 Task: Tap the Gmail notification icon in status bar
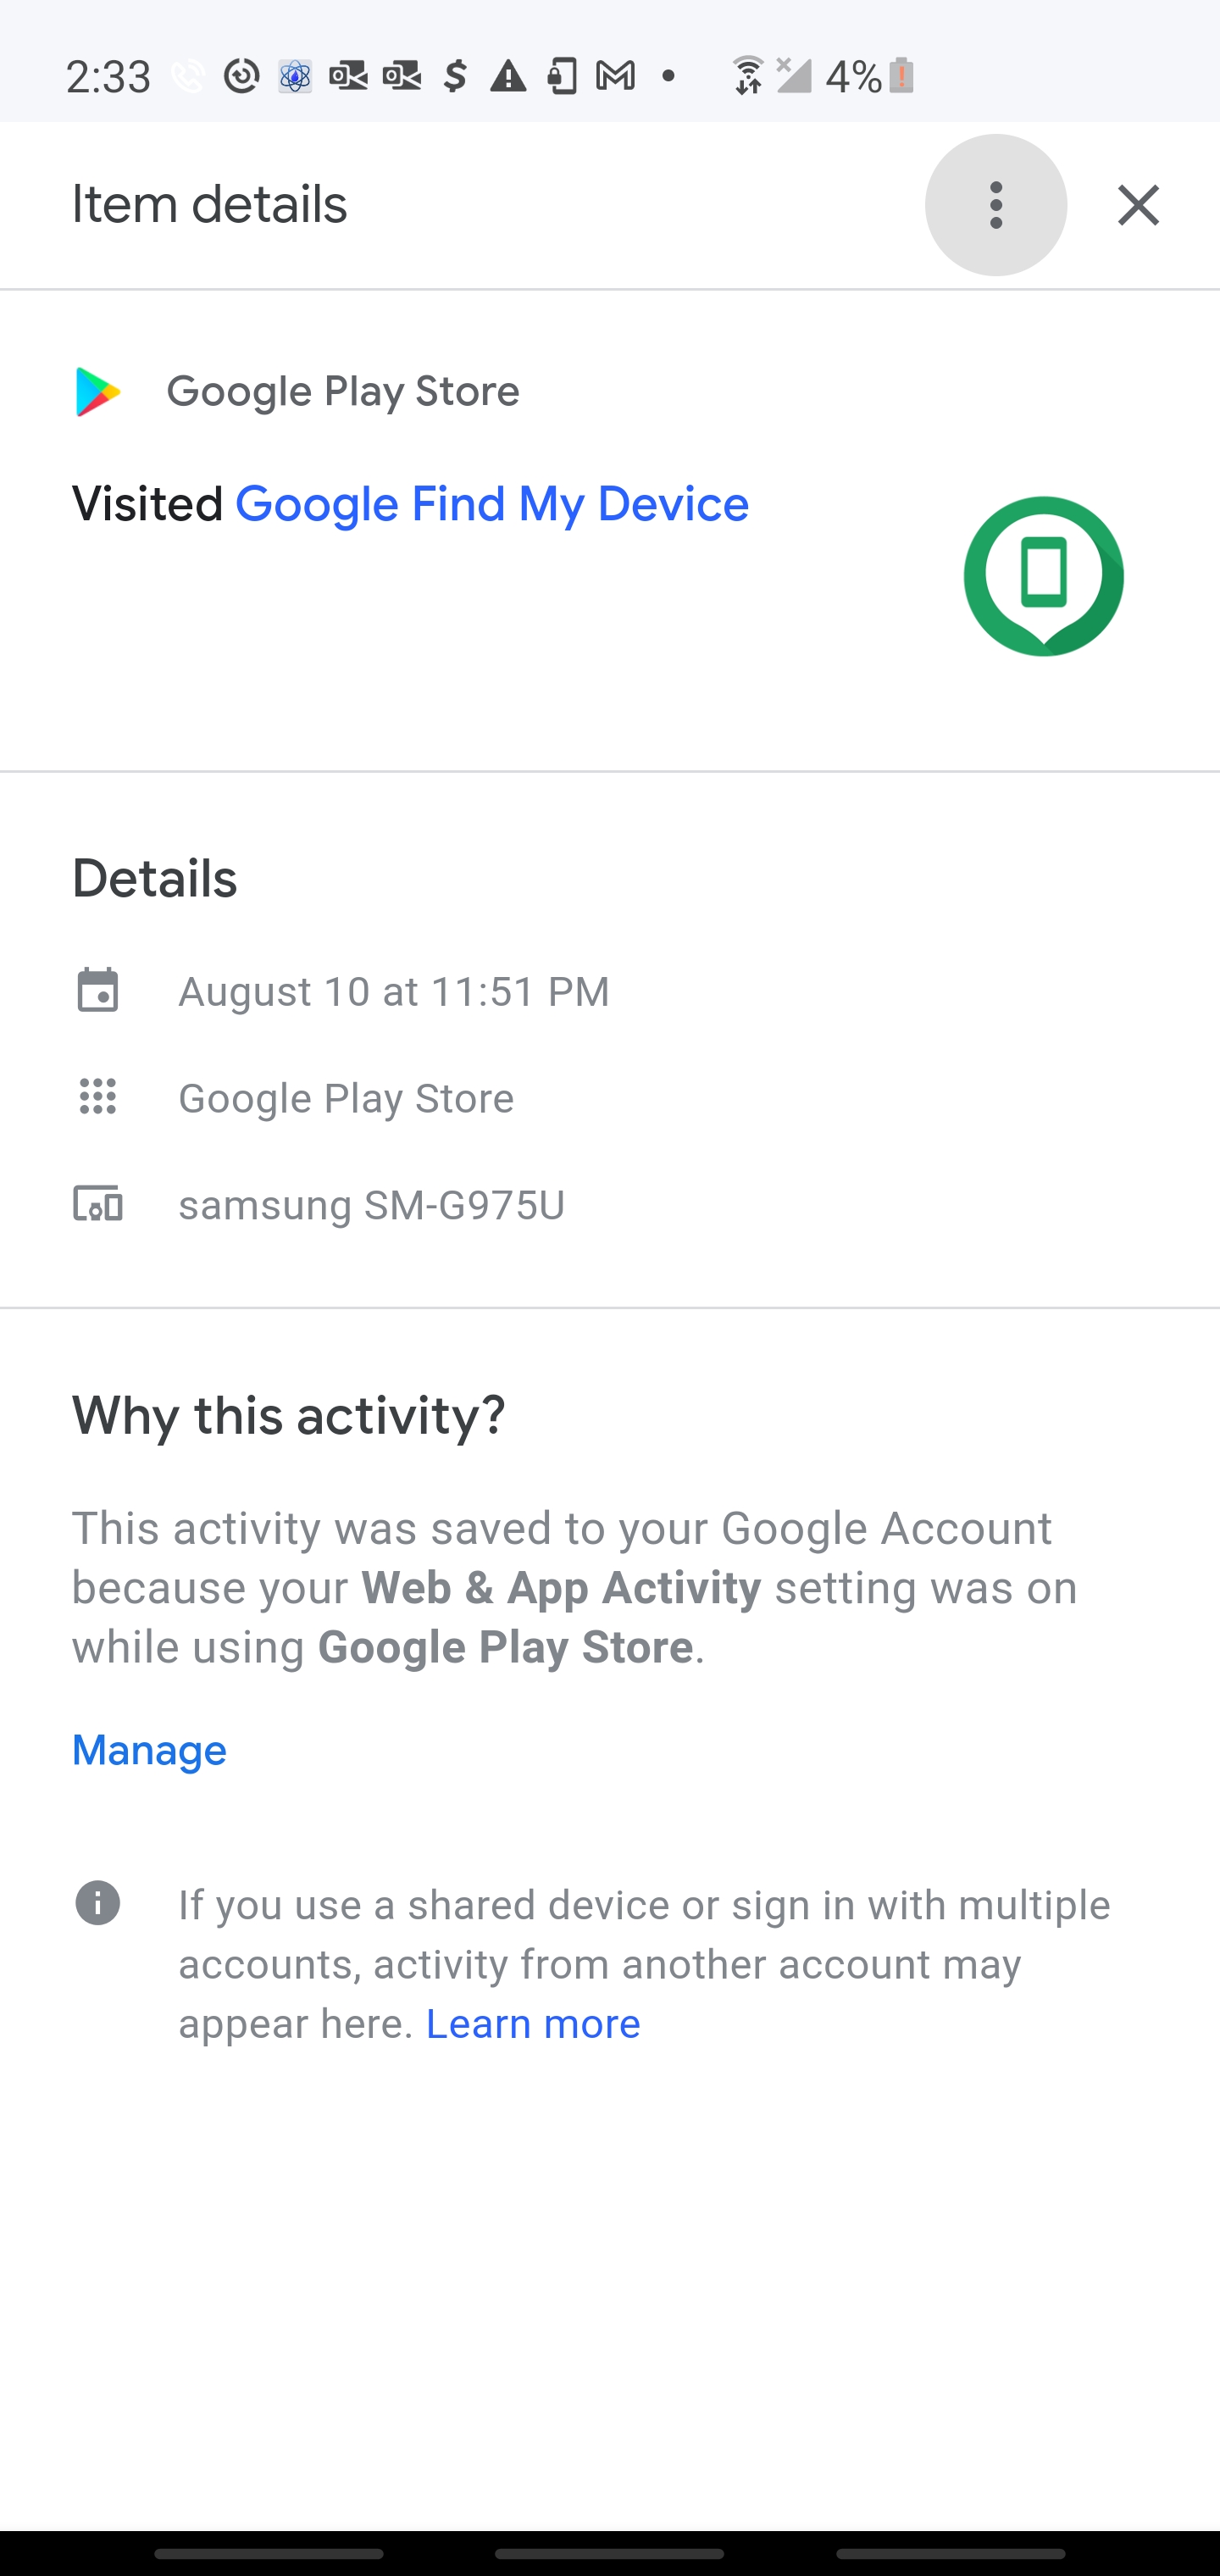(x=615, y=76)
